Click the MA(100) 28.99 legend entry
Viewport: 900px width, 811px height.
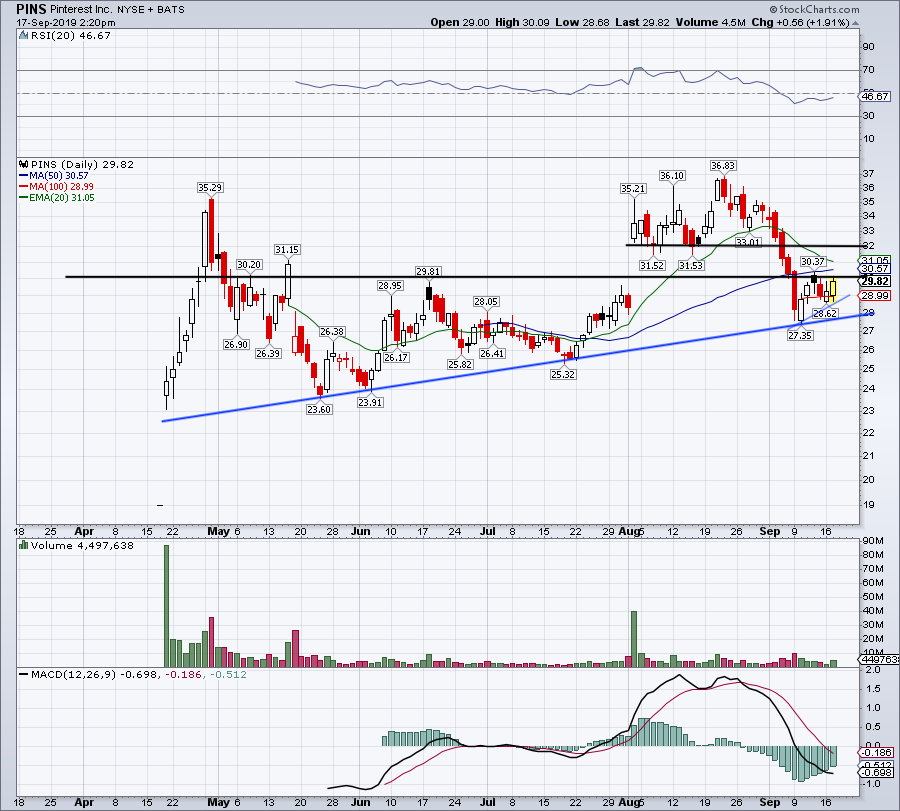coord(56,187)
